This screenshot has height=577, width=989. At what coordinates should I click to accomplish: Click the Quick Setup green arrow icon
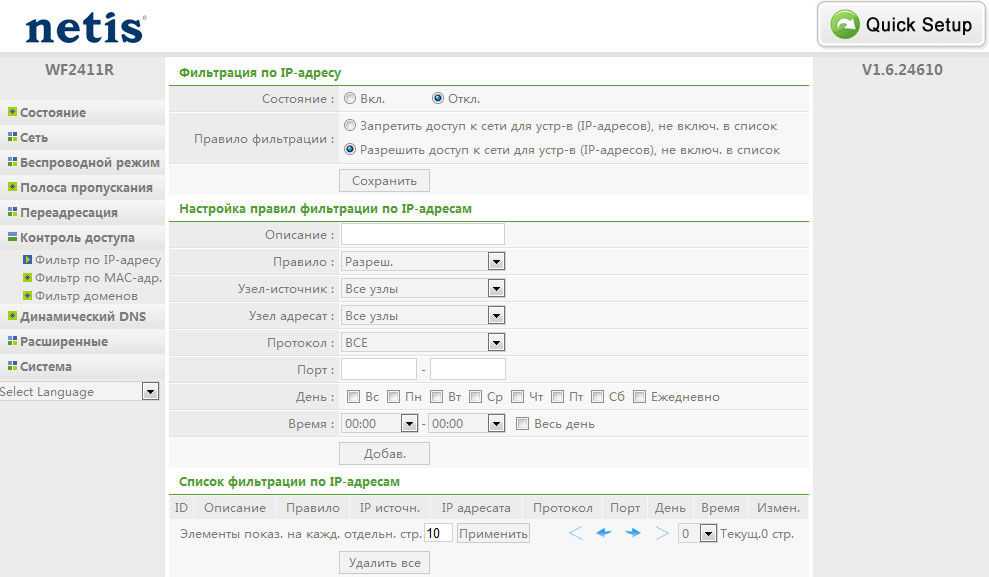[x=845, y=25]
